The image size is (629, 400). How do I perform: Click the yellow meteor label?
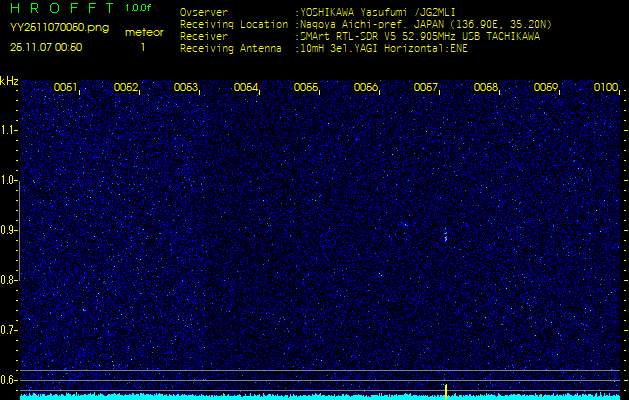tap(143, 32)
